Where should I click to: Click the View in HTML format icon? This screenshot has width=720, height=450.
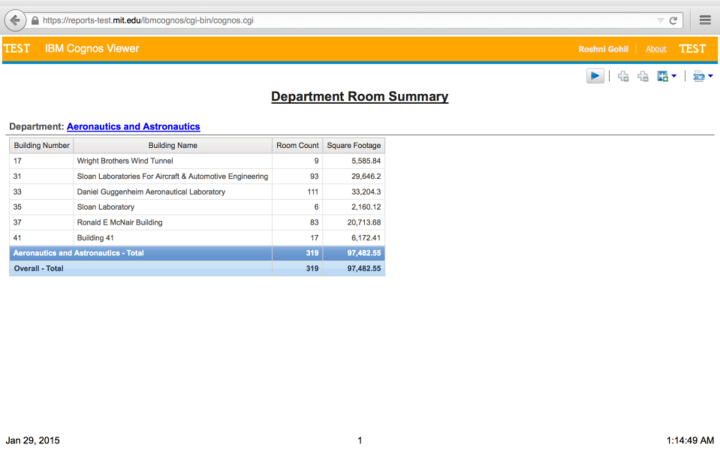click(698, 76)
